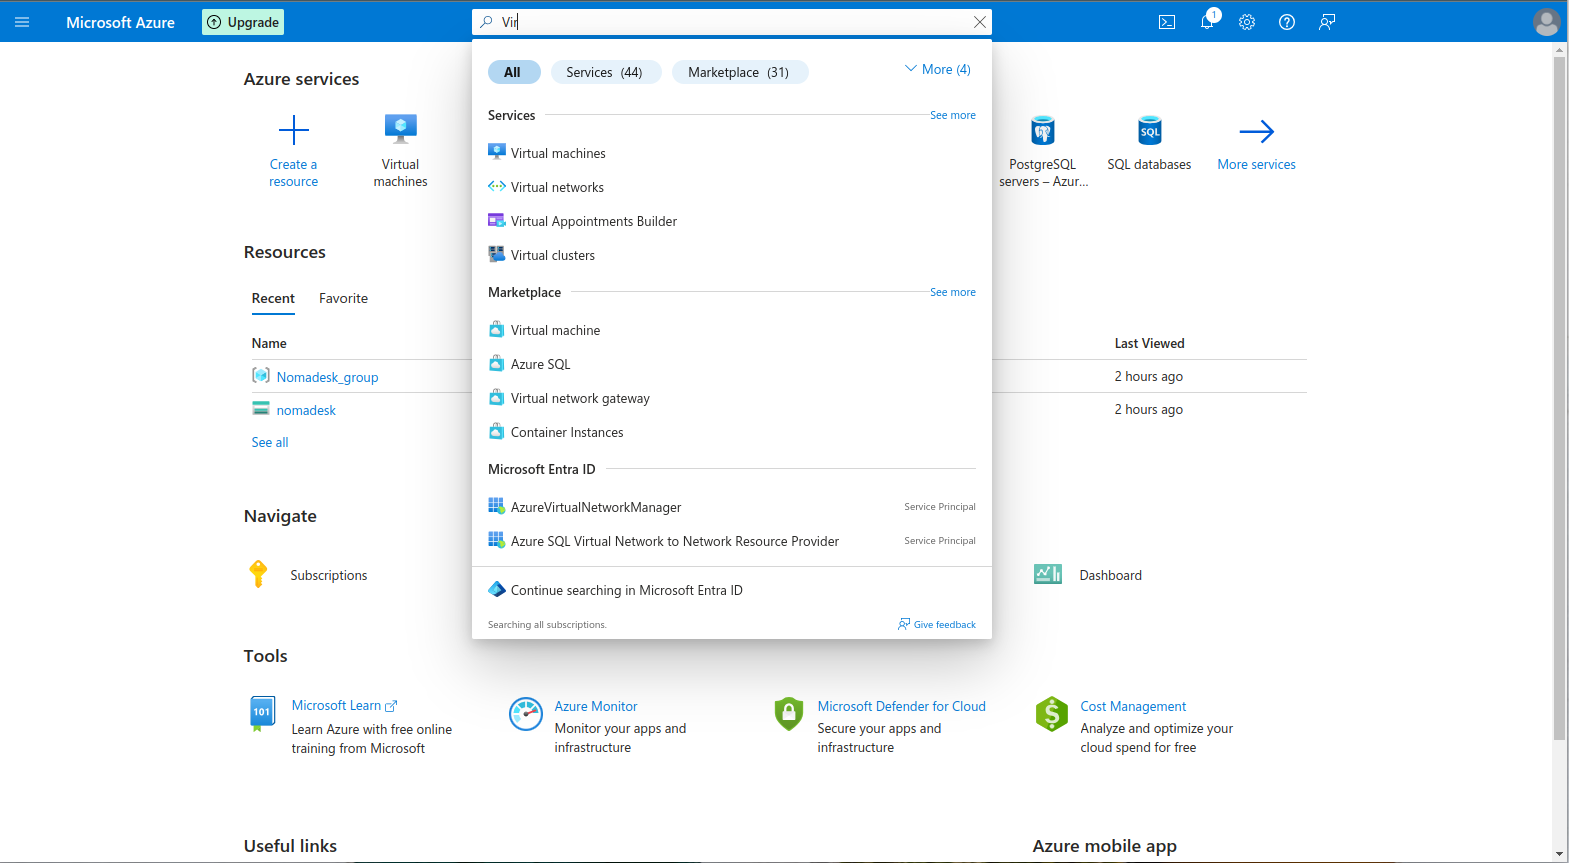The width and height of the screenshot is (1569, 863).
Task: Click the Create a resource plus icon
Action: [x=294, y=130]
